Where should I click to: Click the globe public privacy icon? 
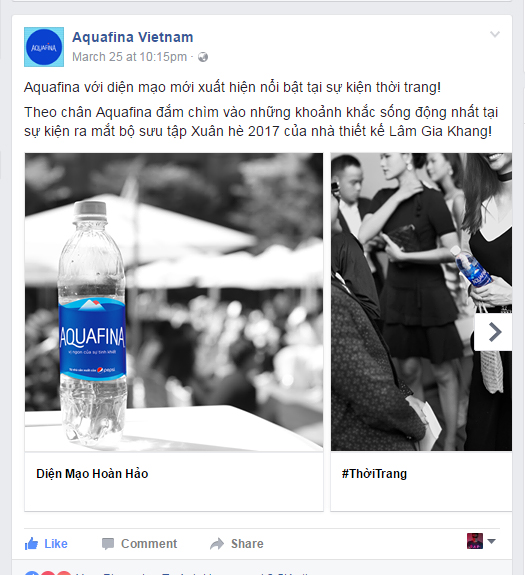[x=203, y=57]
